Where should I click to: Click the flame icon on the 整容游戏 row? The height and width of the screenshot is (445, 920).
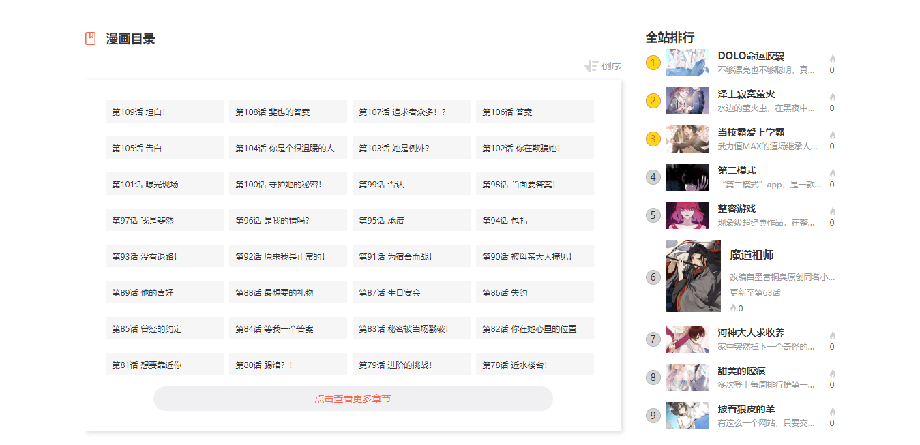(x=832, y=211)
